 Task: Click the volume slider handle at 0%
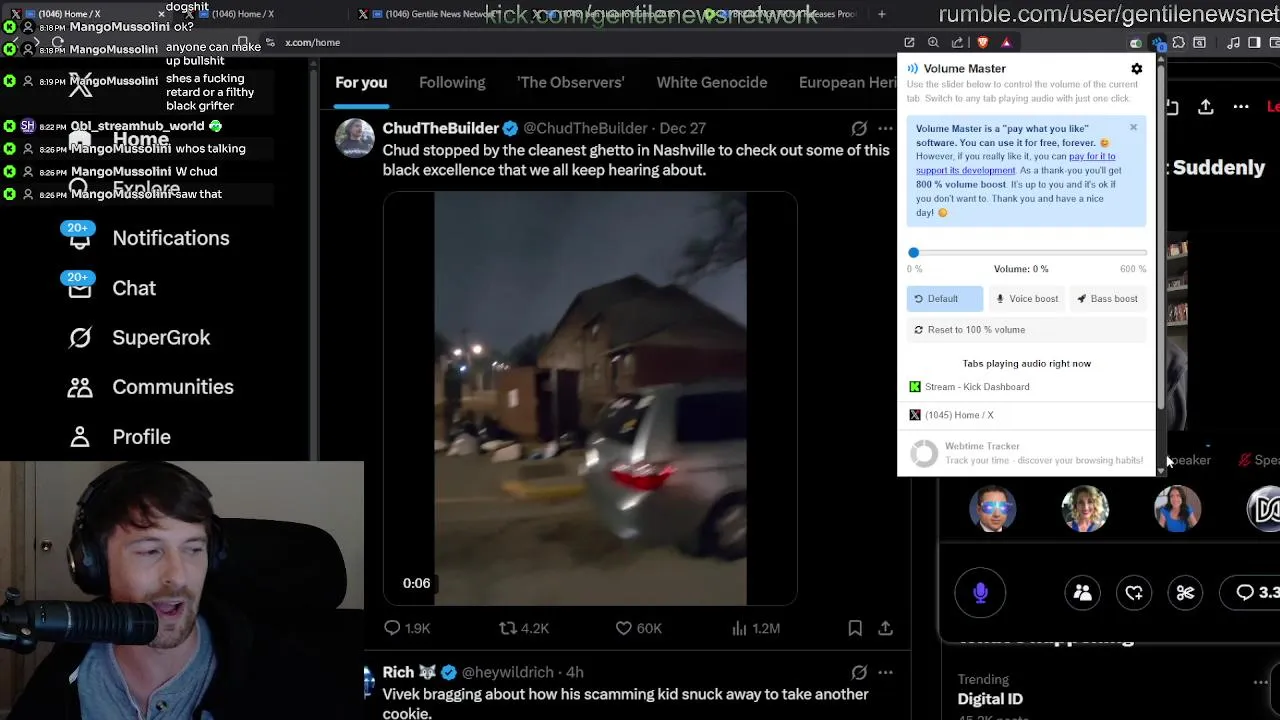(x=913, y=253)
